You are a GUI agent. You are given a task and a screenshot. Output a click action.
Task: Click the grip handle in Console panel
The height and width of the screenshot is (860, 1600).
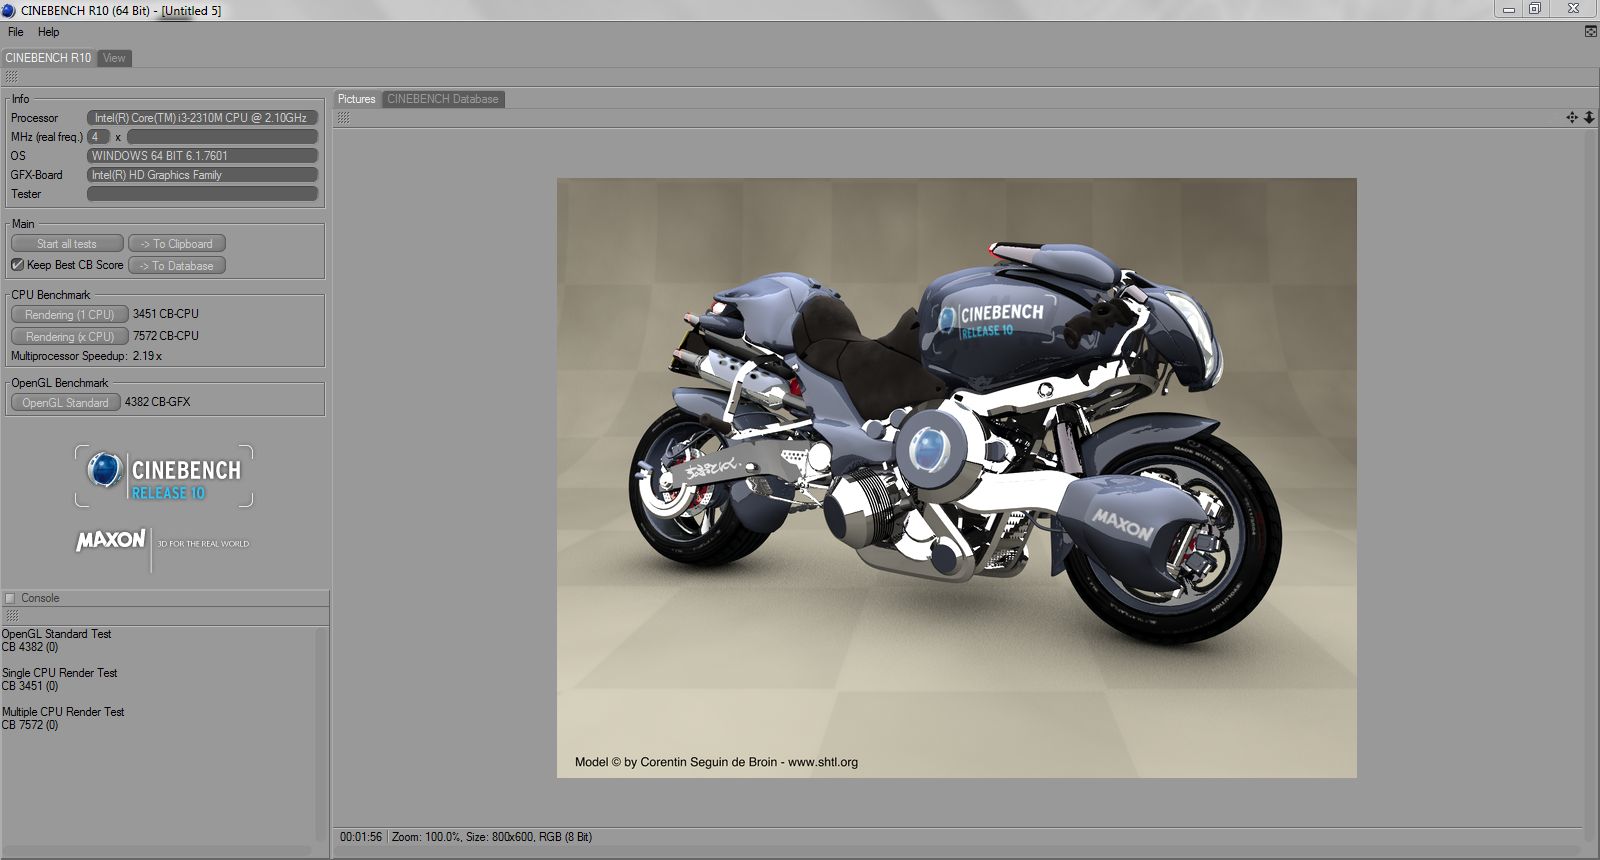tap(11, 616)
